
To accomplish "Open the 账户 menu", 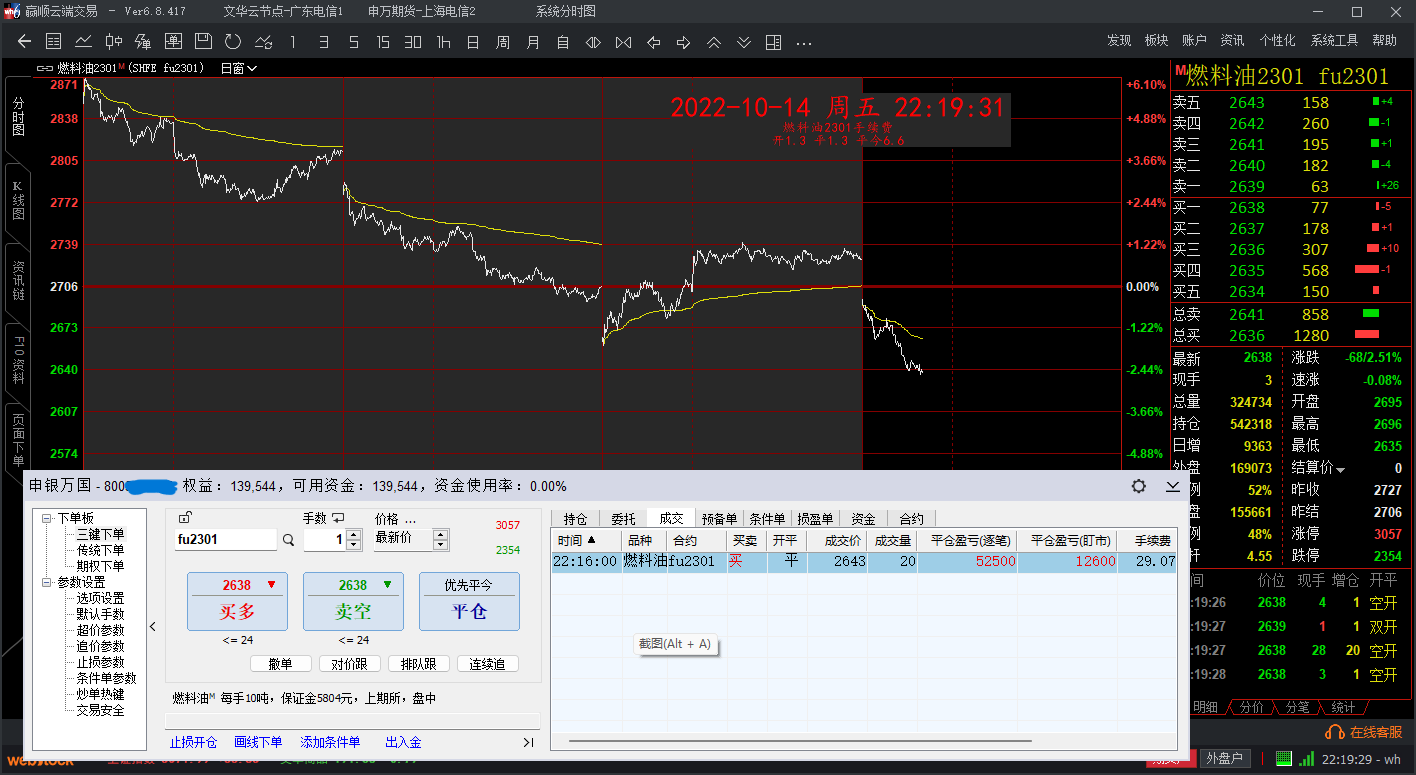I will 1194,40.
